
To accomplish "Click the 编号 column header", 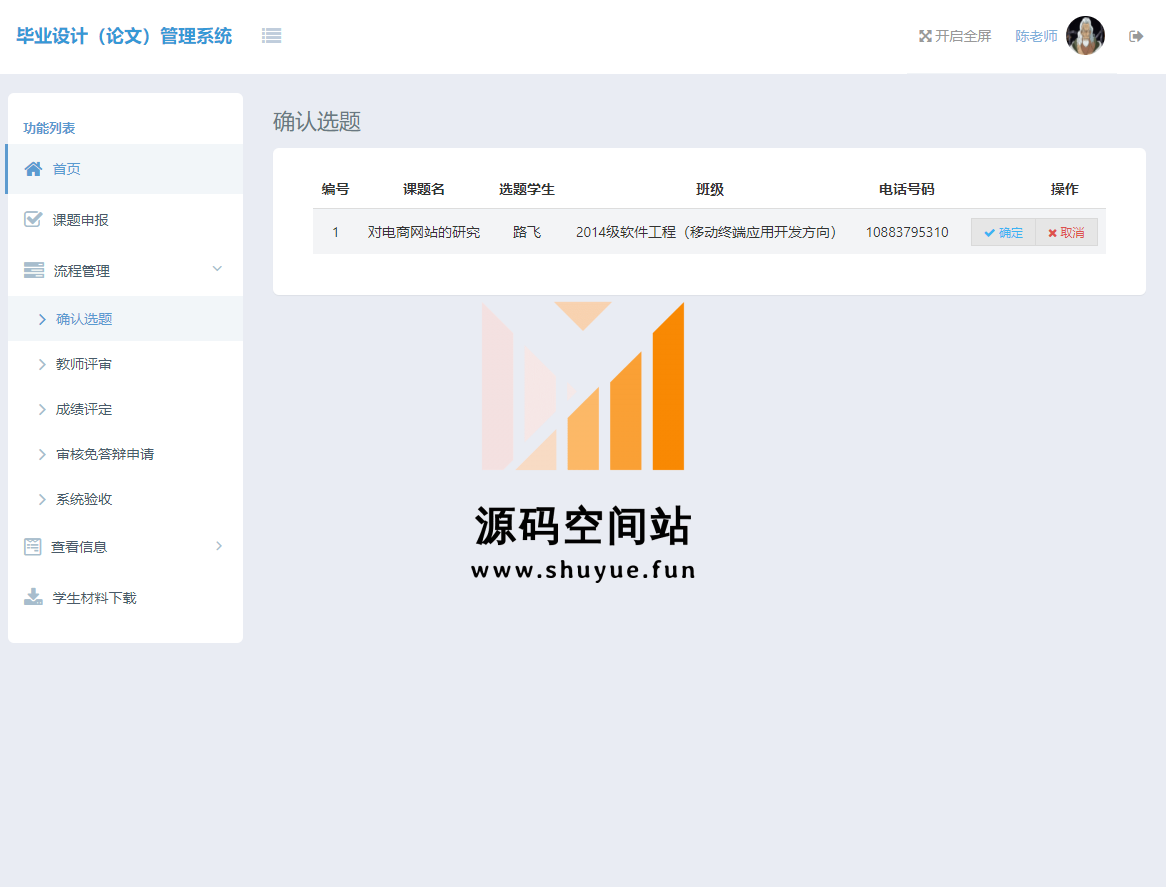I will coord(335,190).
